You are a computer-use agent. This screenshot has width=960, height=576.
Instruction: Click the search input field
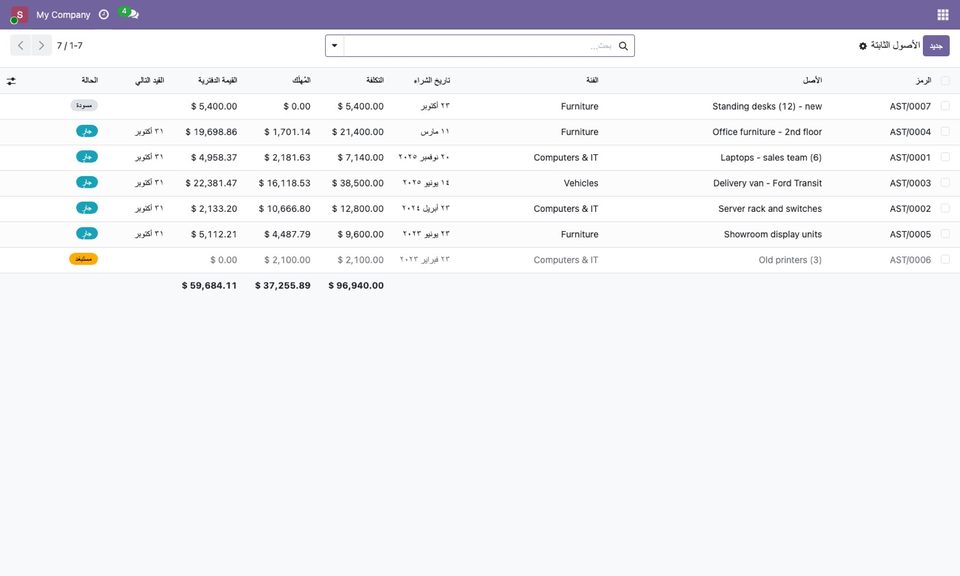click(x=479, y=46)
